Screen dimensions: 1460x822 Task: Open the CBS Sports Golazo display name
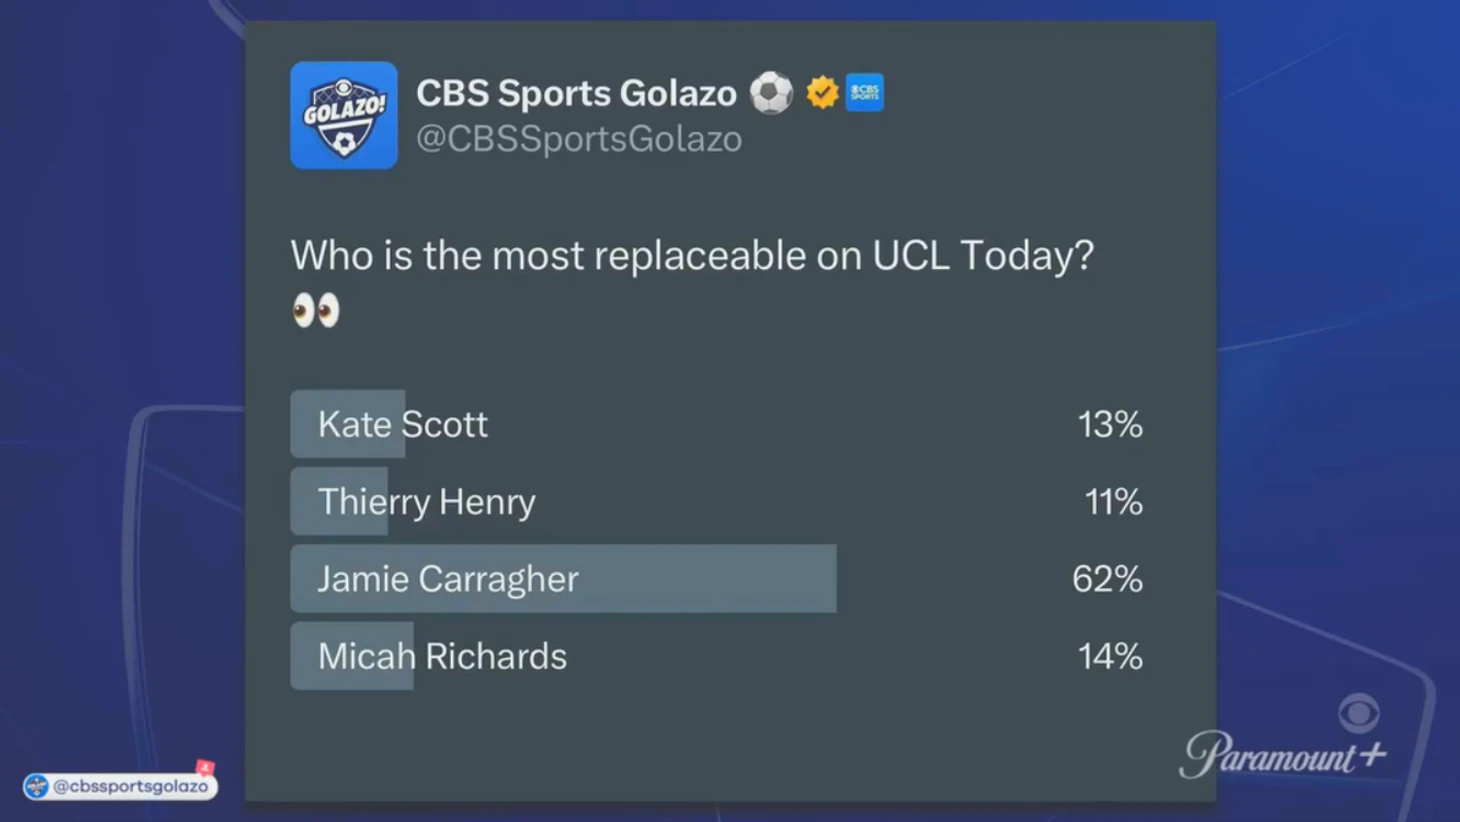coord(576,93)
